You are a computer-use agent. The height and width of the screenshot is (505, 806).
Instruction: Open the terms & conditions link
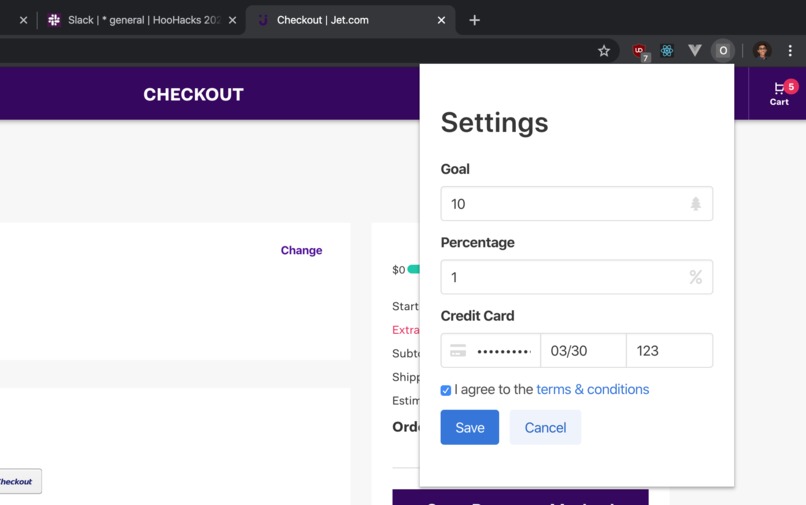(x=593, y=389)
